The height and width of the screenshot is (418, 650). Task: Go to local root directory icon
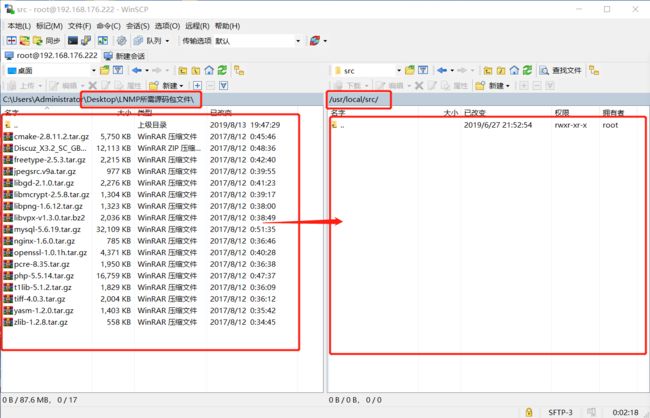click(196, 70)
